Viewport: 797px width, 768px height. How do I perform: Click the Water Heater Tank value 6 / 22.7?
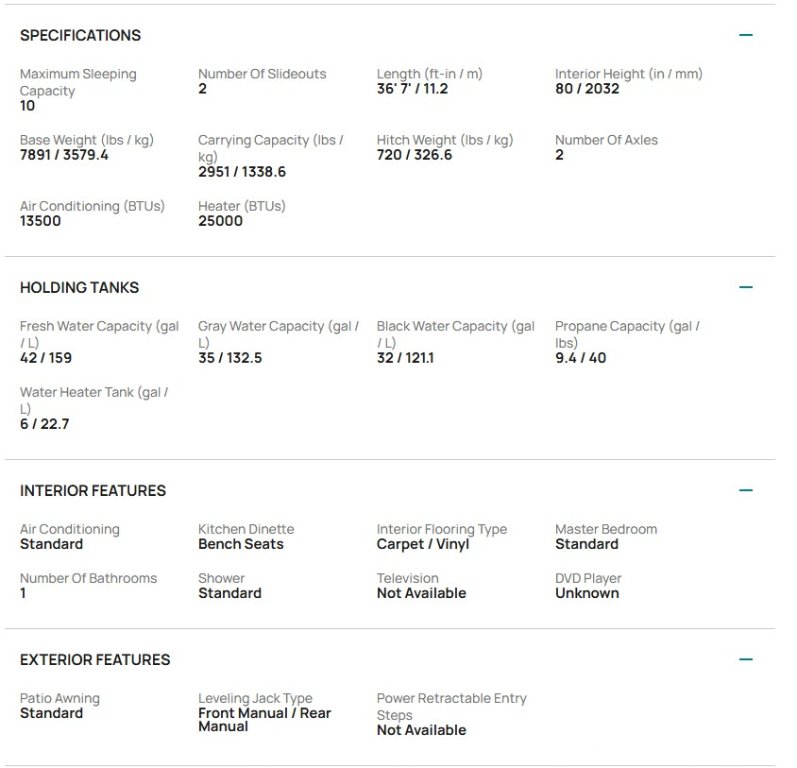click(x=44, y=424)
